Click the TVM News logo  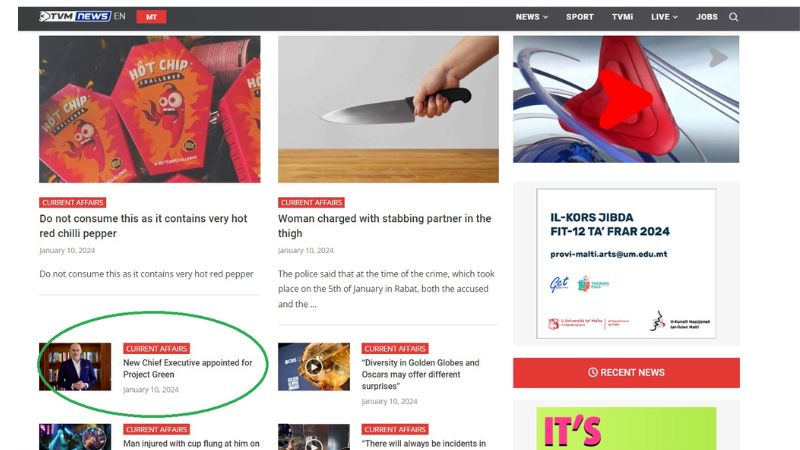coord(75,16)
